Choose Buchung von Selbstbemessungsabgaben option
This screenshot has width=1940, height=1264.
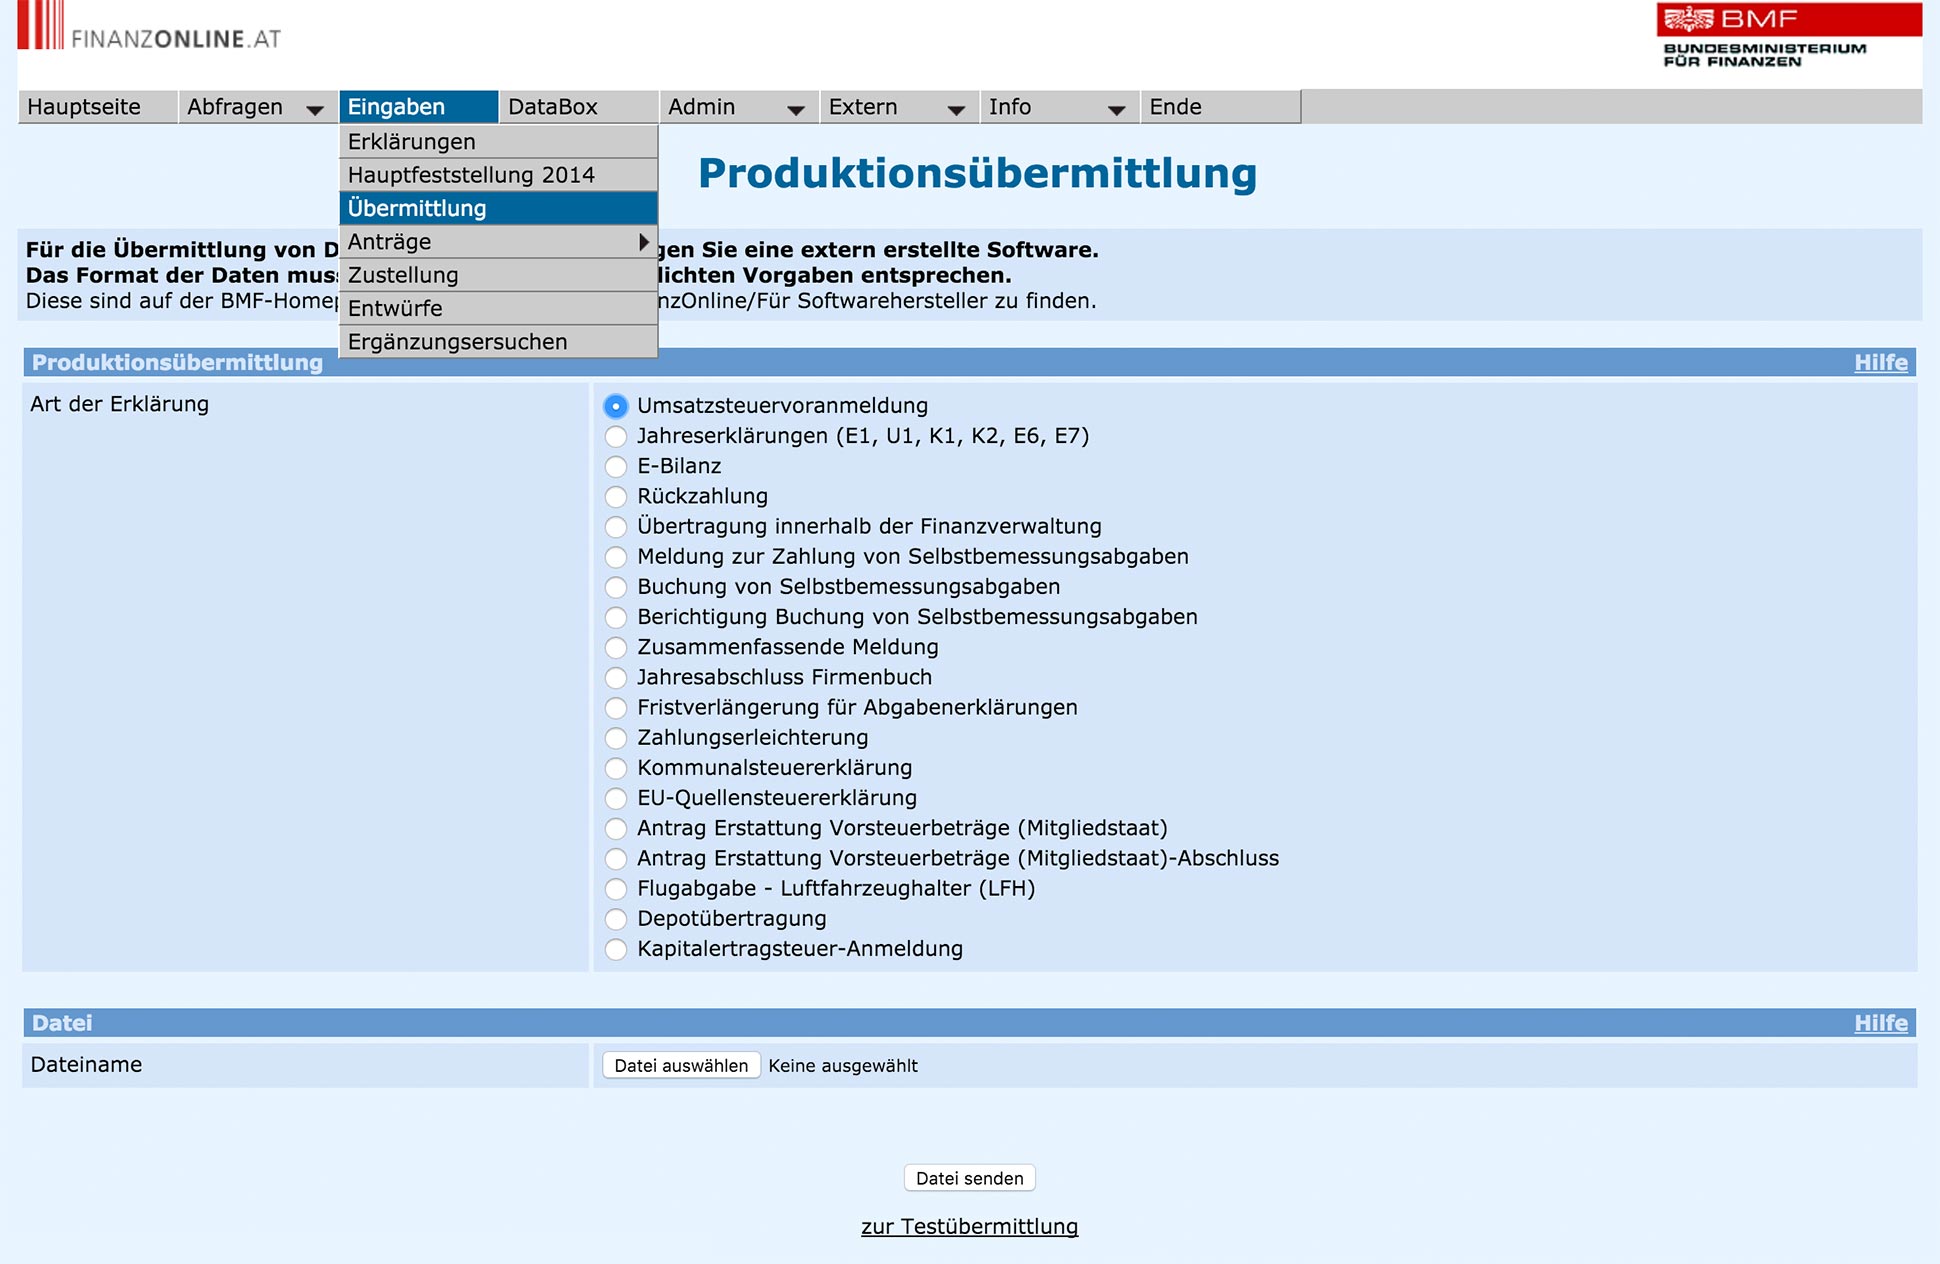[616, 587]
